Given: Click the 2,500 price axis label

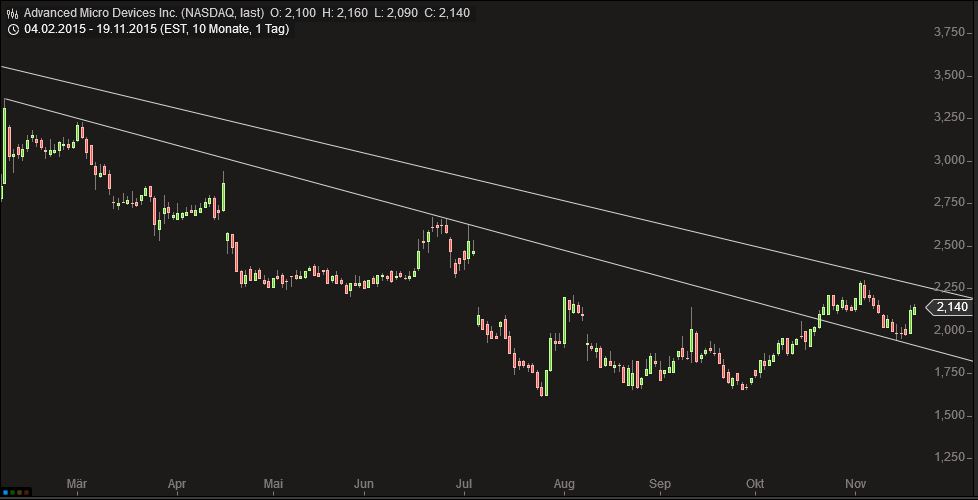Looking at the screenshot, I should click(x=950, y=244).
